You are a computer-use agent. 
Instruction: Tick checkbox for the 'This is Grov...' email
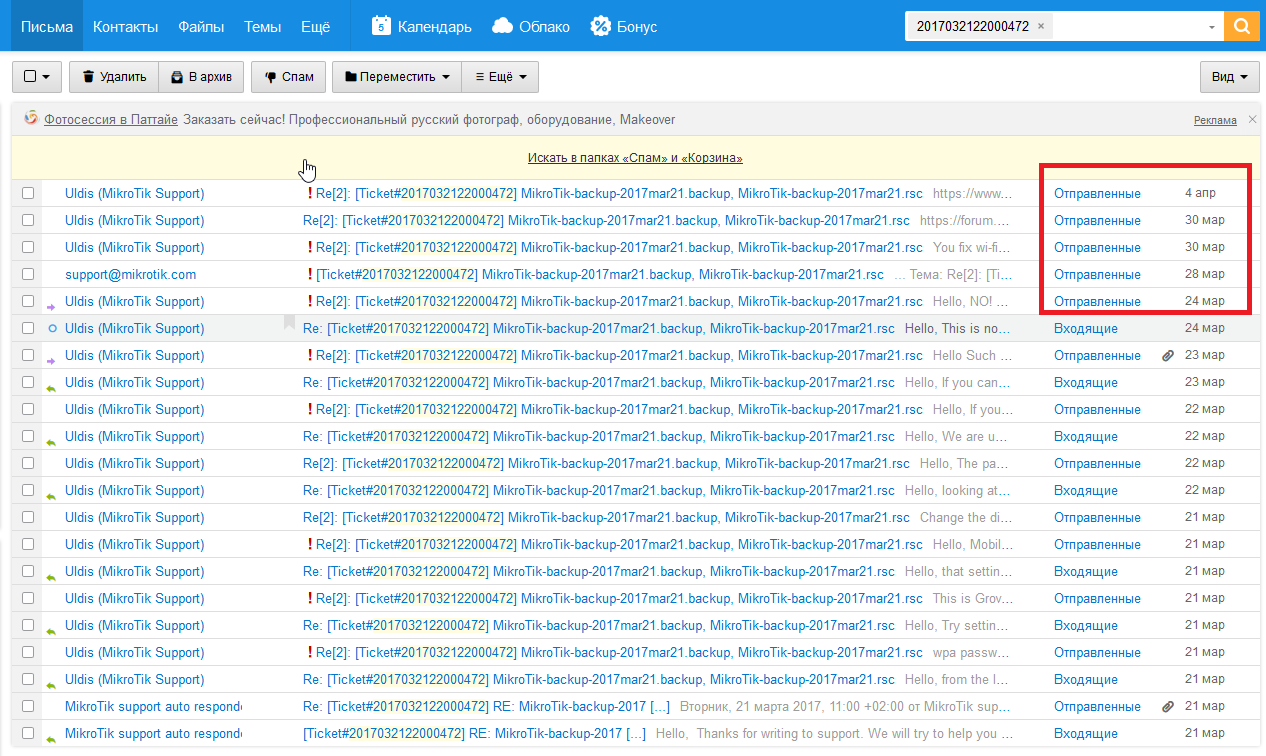[x=28, y=599]
